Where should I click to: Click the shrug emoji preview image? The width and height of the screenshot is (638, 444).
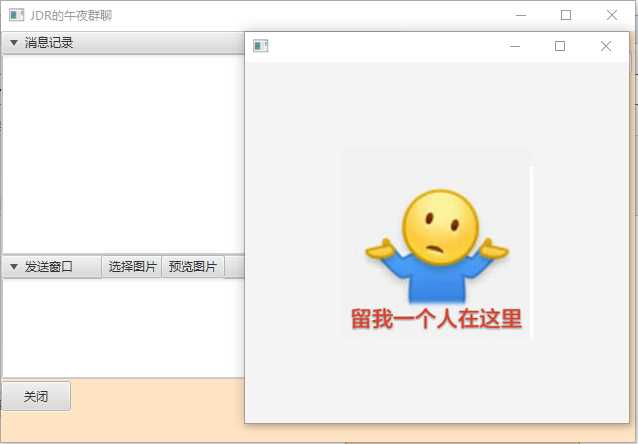click(x=436, y=244)
